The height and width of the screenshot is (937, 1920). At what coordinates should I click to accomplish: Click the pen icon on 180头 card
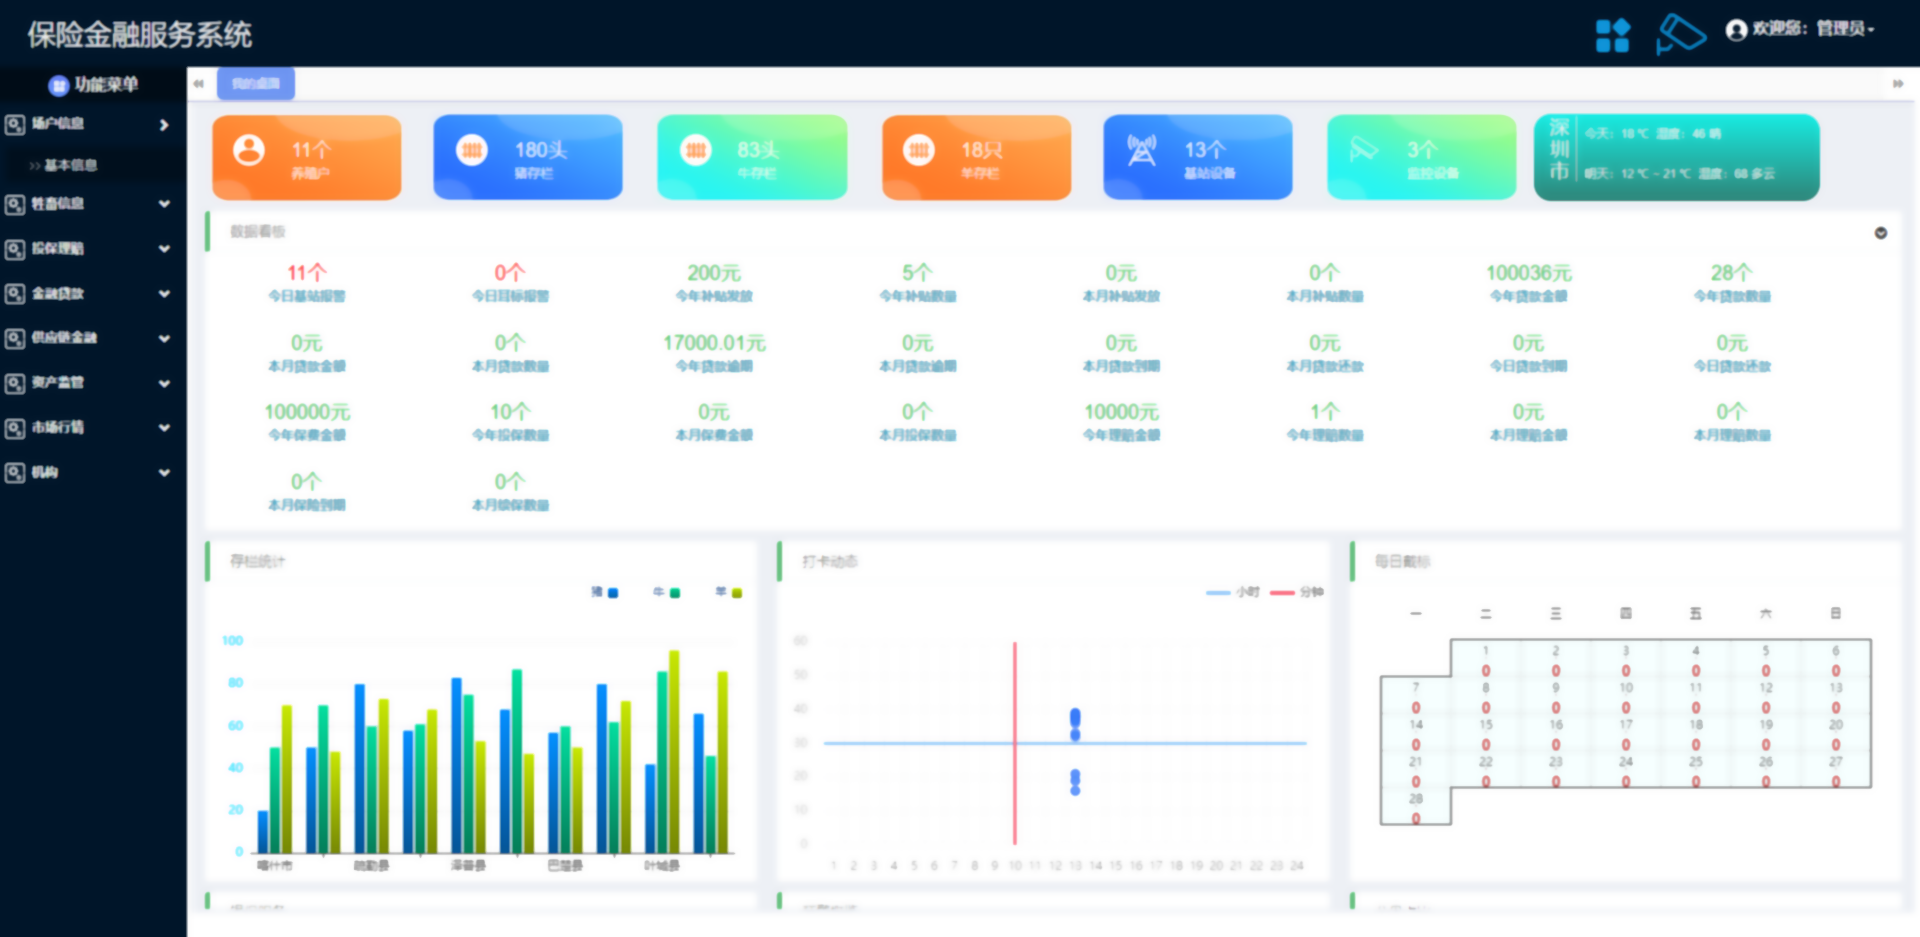(x=472, y=150)
